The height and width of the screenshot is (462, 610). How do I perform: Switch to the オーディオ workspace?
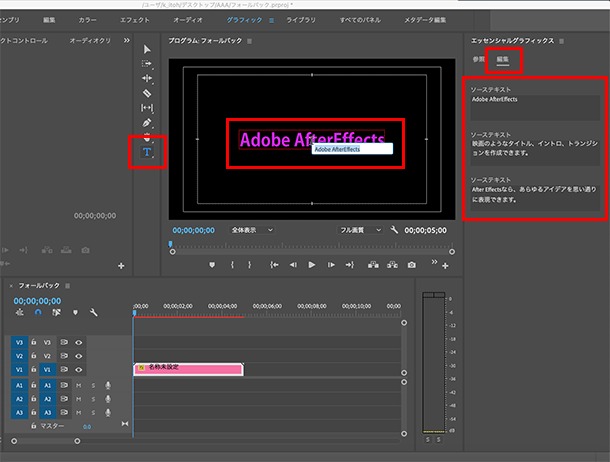pos(188,20)
